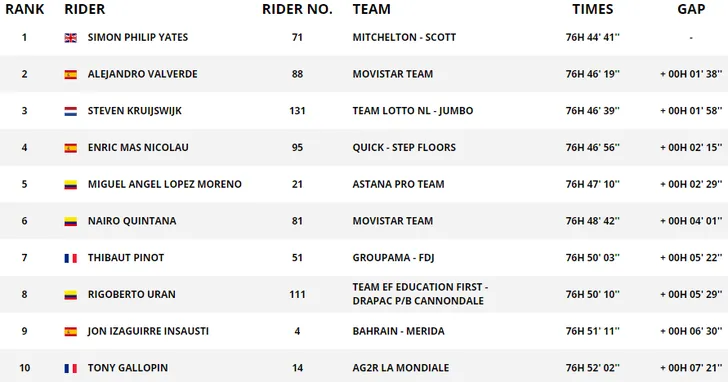Click the Dutch flag beside Steven Kruijswijk
This screenshot has width=728, height=382.
(x=71, y=111)
